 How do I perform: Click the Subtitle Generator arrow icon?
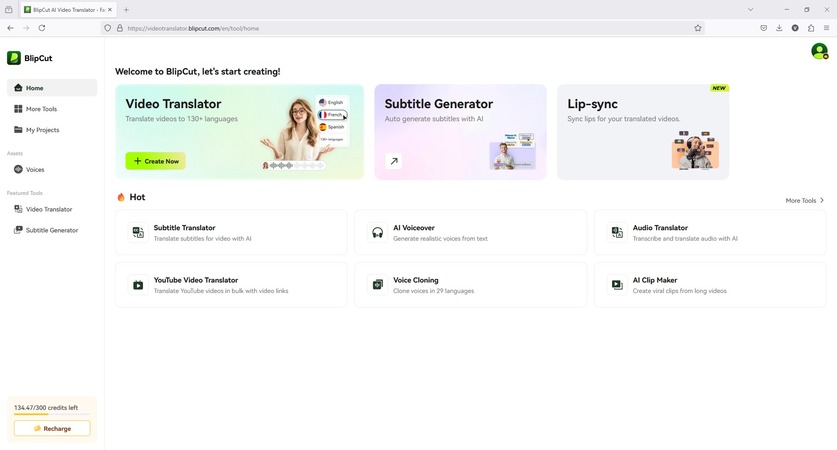coord(393,161)
